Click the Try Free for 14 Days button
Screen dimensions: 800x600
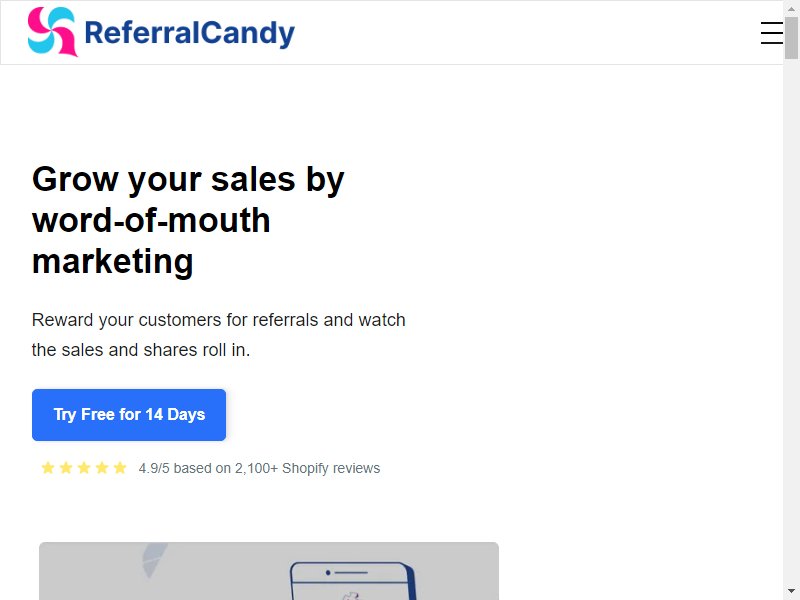coord(129,415)
